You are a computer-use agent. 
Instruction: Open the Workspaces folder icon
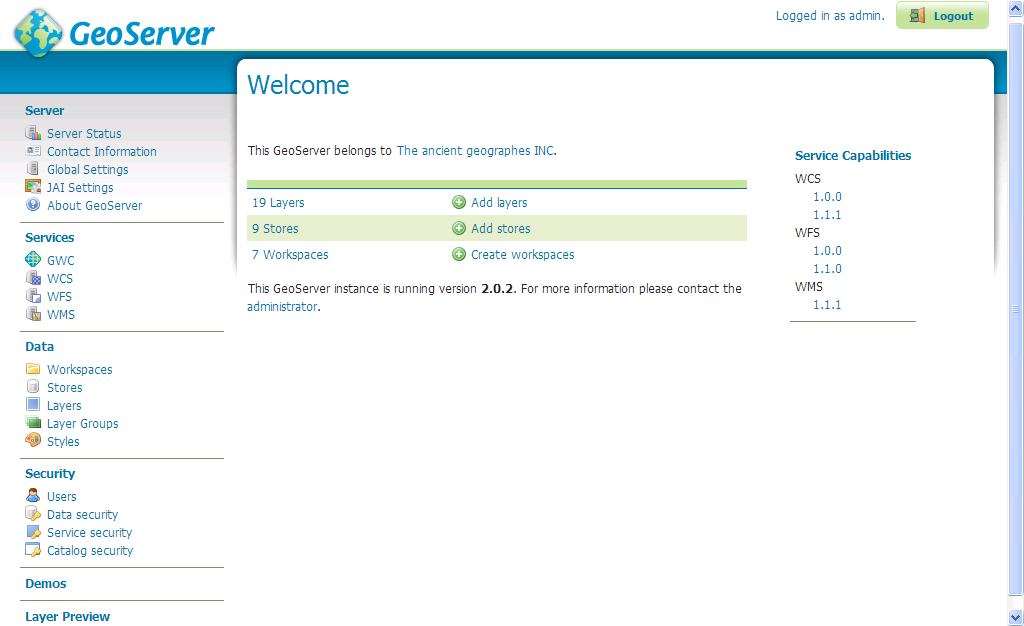point(33,369)
